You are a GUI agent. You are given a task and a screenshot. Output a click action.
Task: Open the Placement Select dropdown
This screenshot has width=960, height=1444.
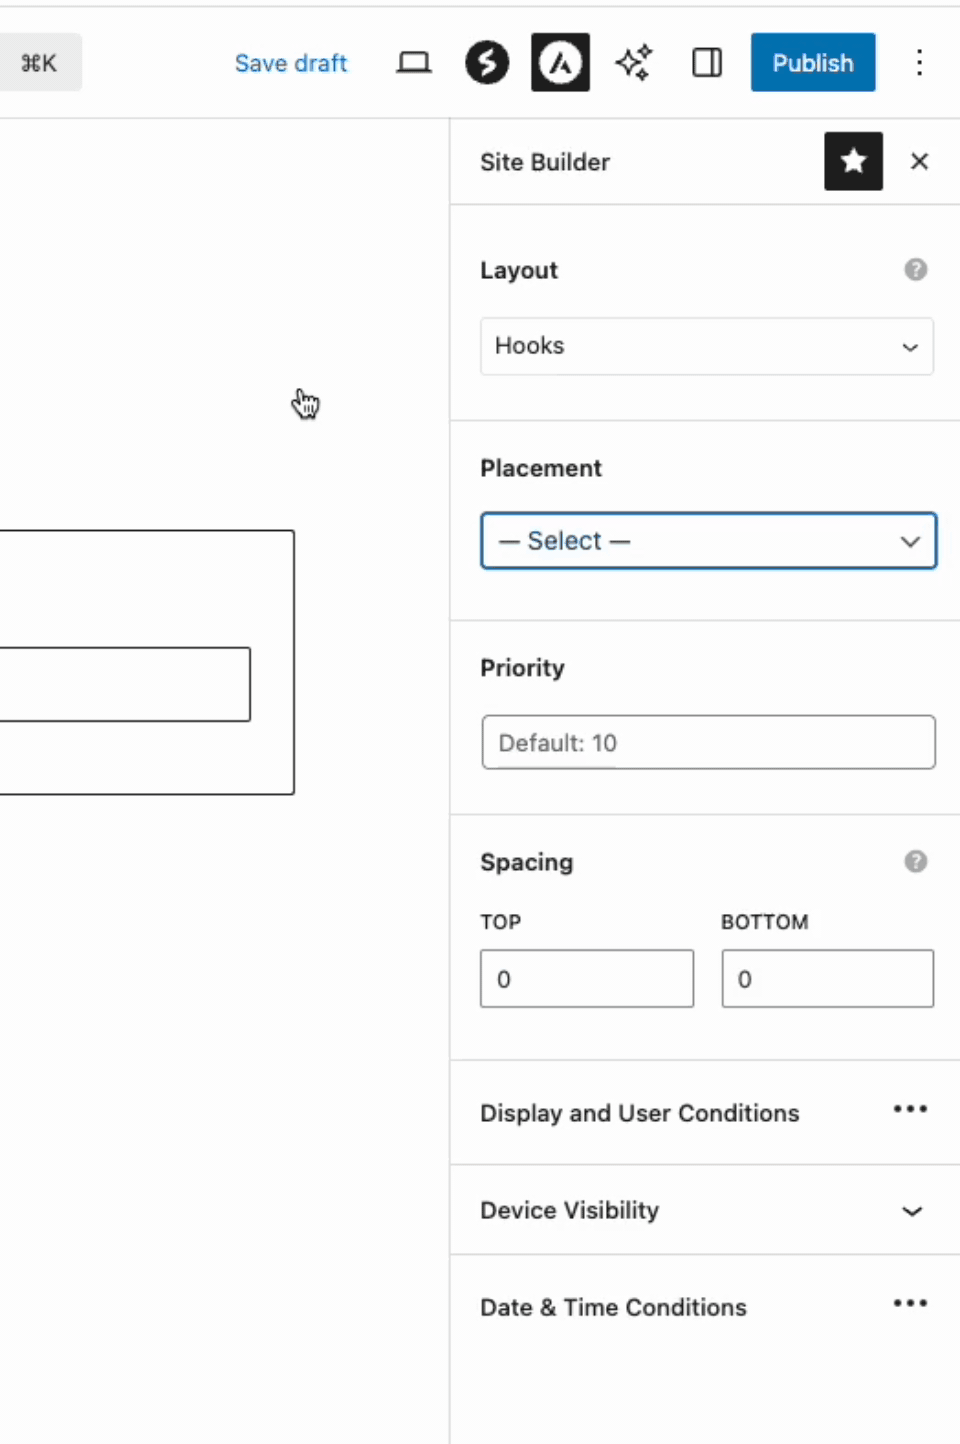[708, 541]
